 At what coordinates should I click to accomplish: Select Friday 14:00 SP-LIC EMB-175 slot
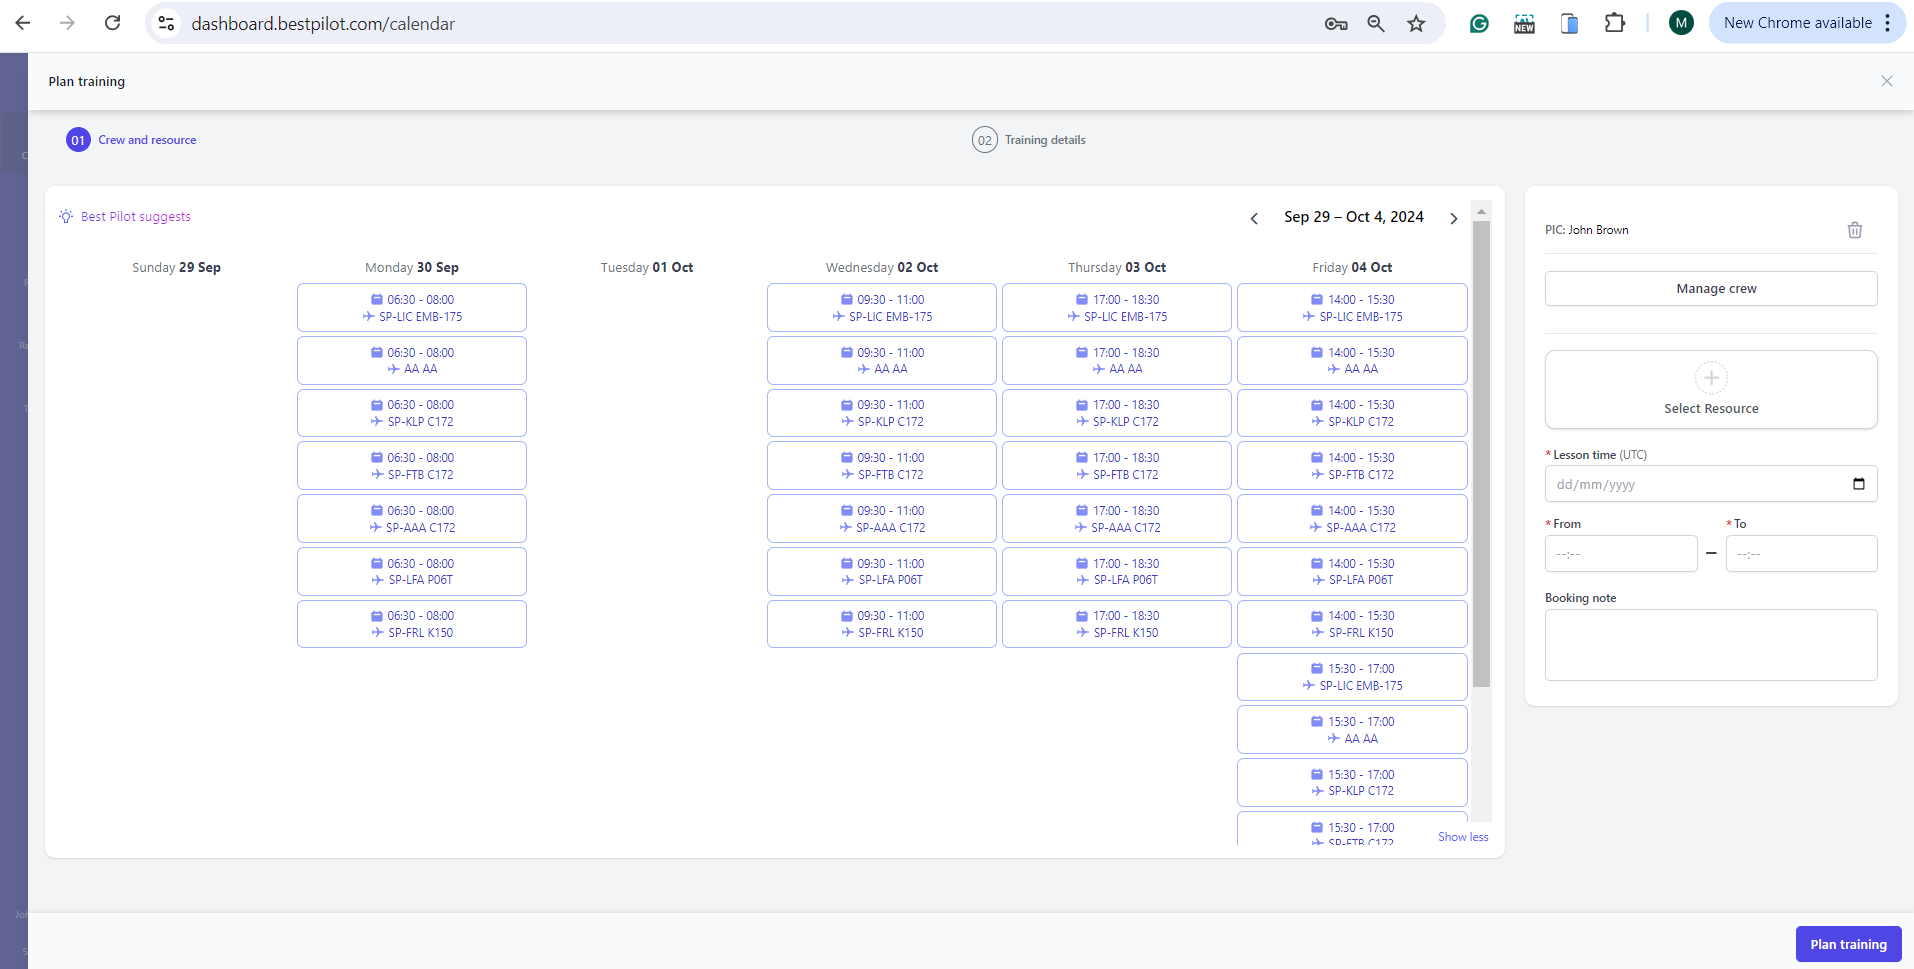coord(1352,308)
